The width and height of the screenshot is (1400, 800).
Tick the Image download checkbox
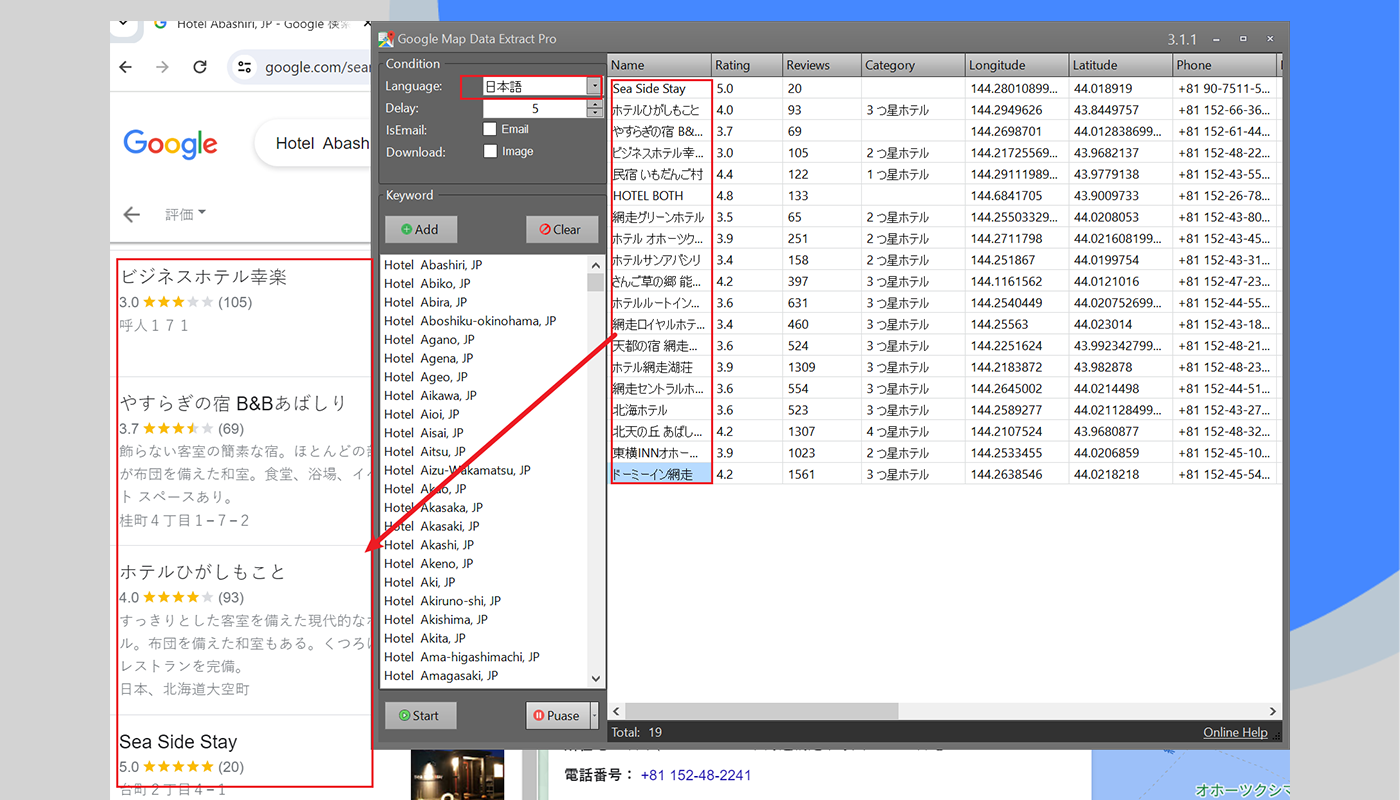tap(490, 152)
